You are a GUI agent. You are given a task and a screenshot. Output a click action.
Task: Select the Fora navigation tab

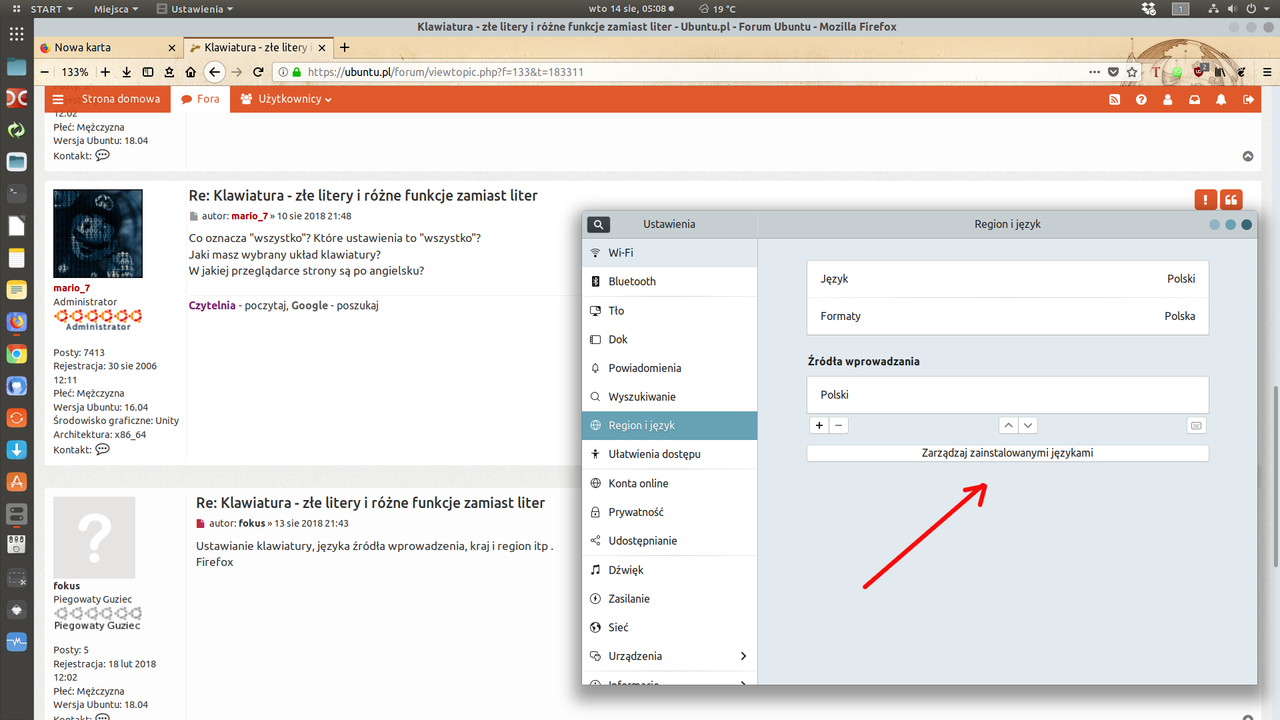tap(200, 99)
